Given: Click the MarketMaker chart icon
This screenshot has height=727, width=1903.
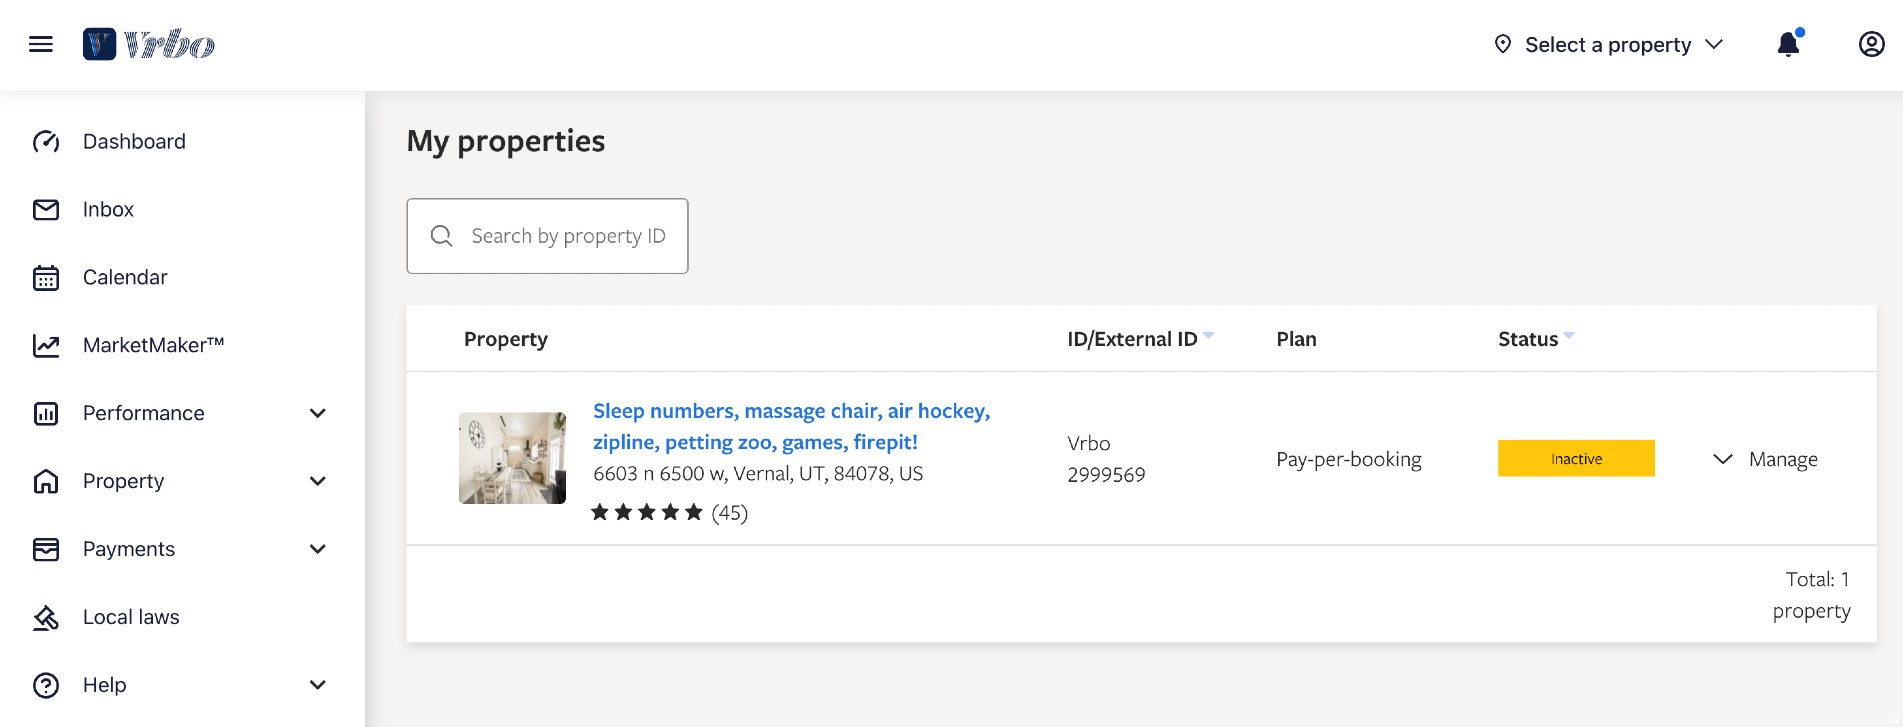Looking at the screenshot, I should (46, 346).
